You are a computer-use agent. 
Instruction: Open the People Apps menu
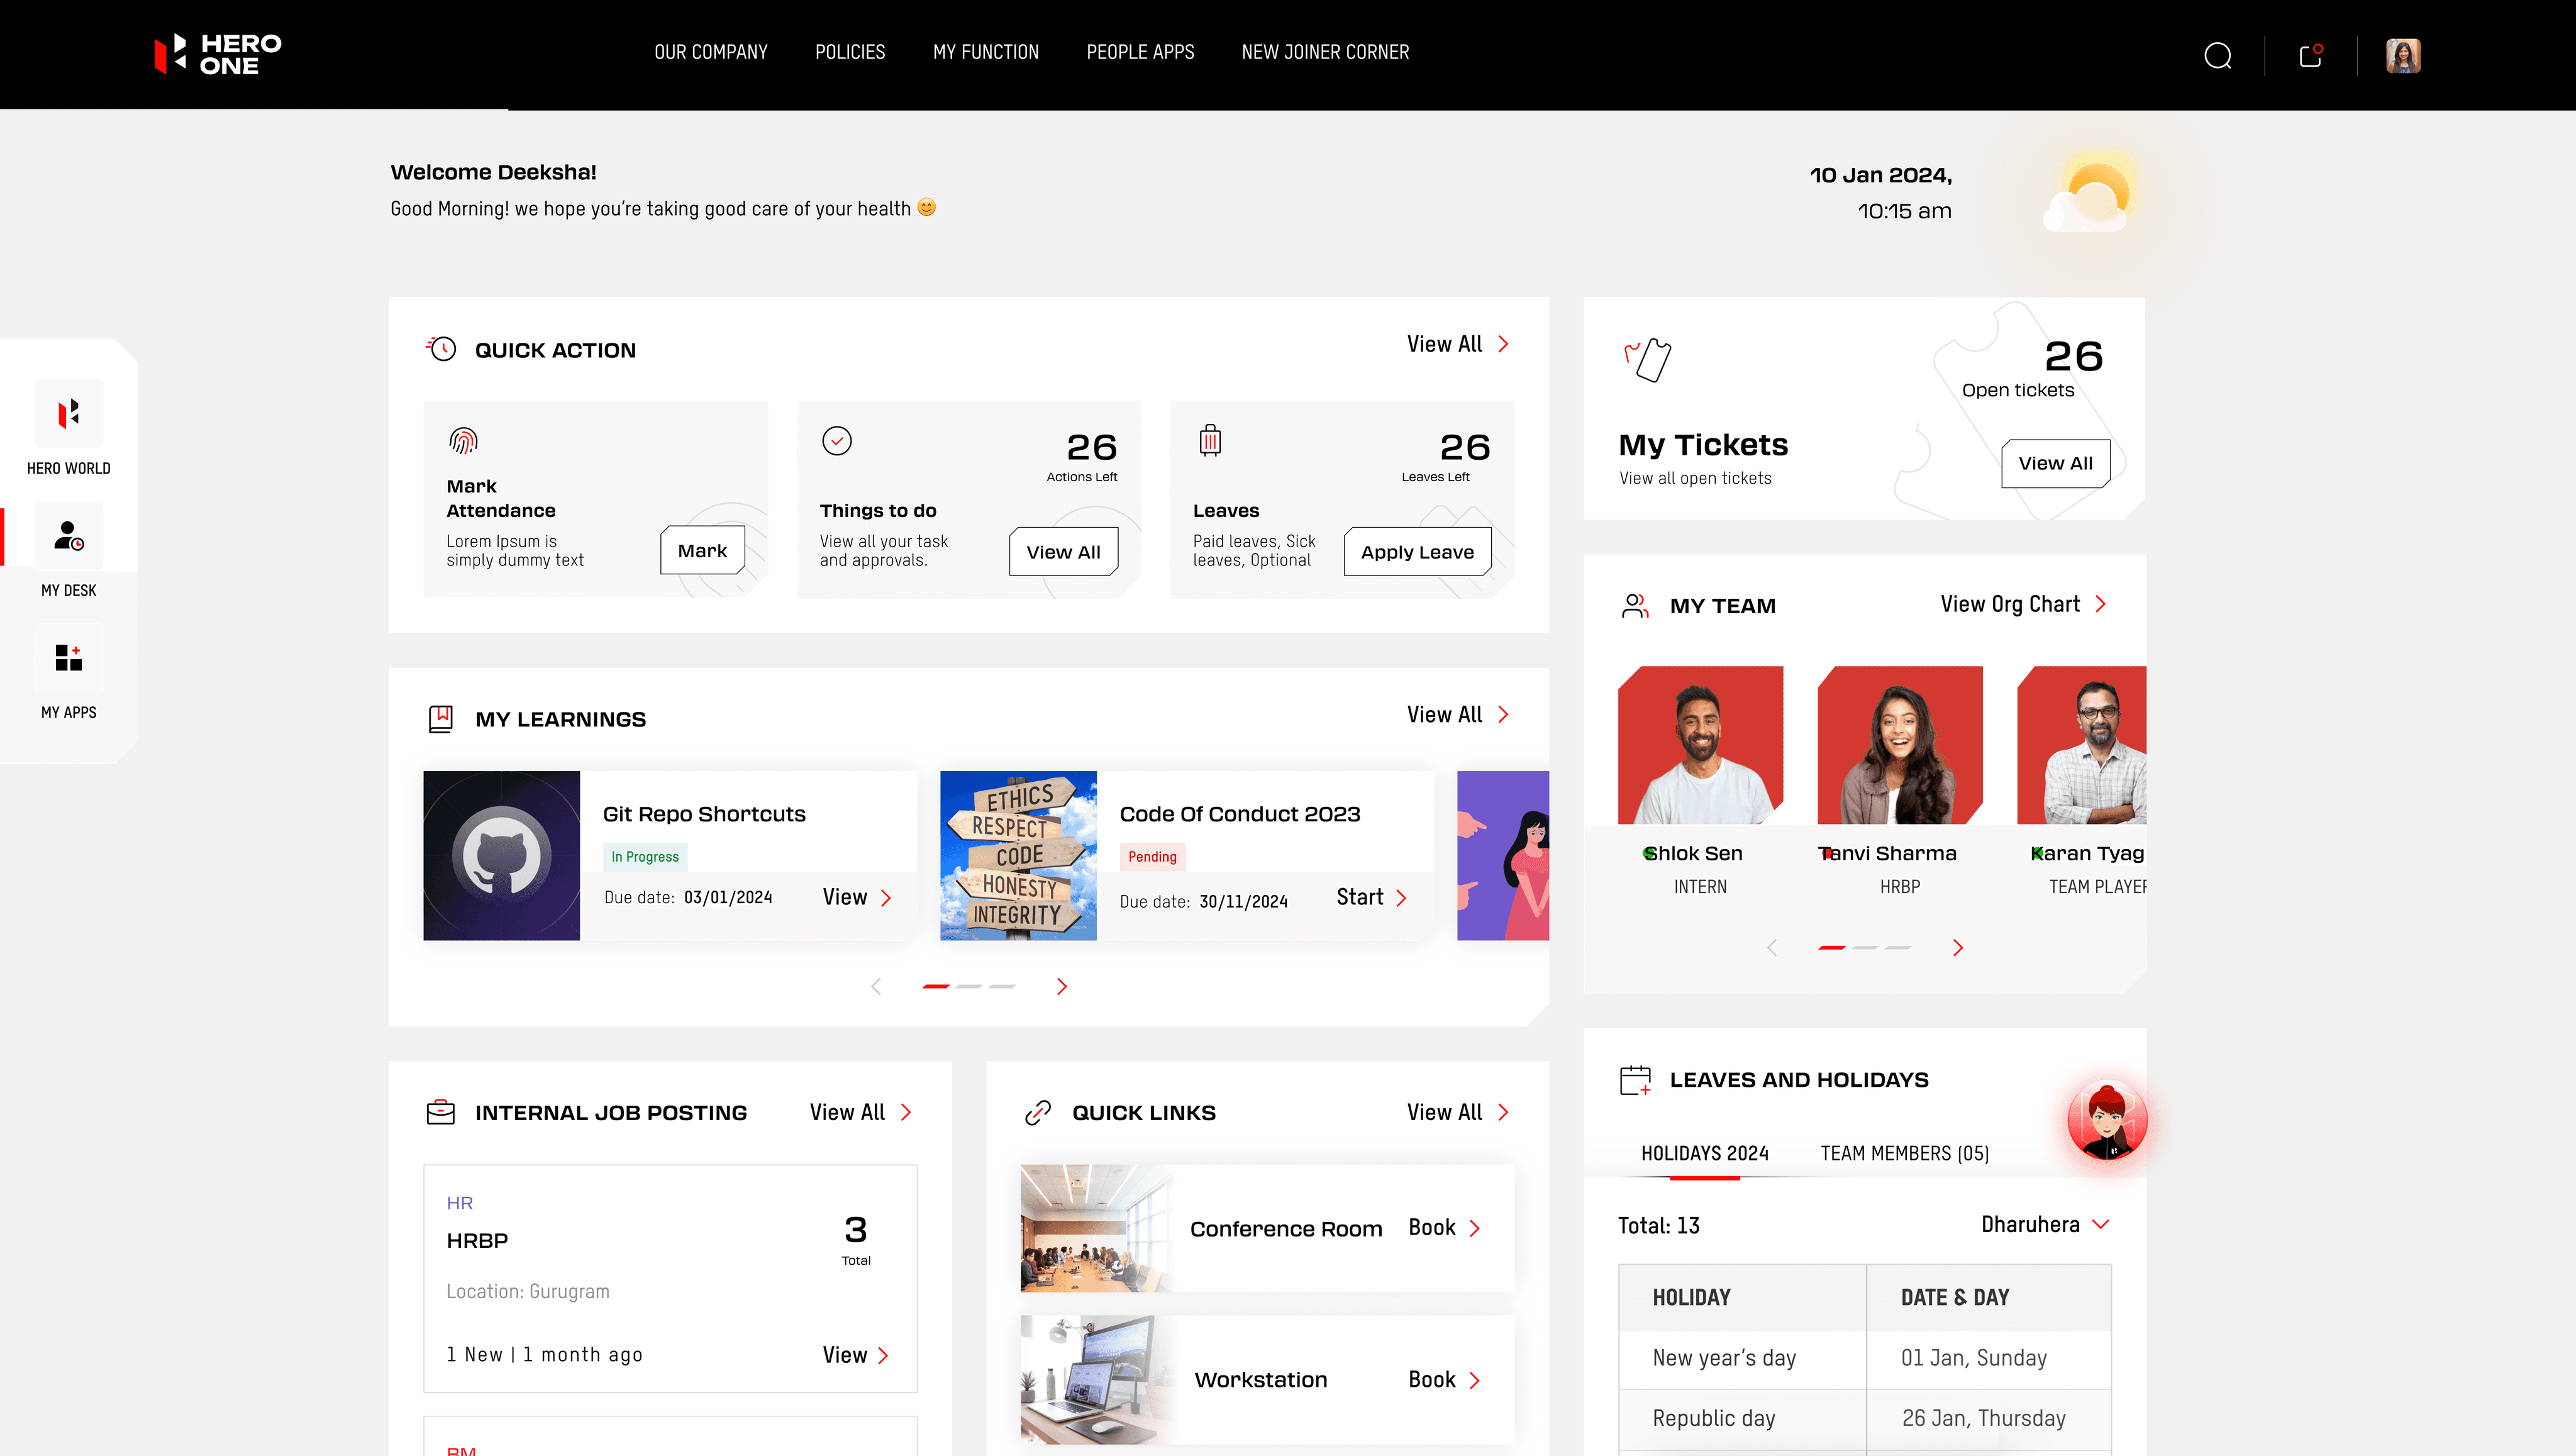point(1140,52)
